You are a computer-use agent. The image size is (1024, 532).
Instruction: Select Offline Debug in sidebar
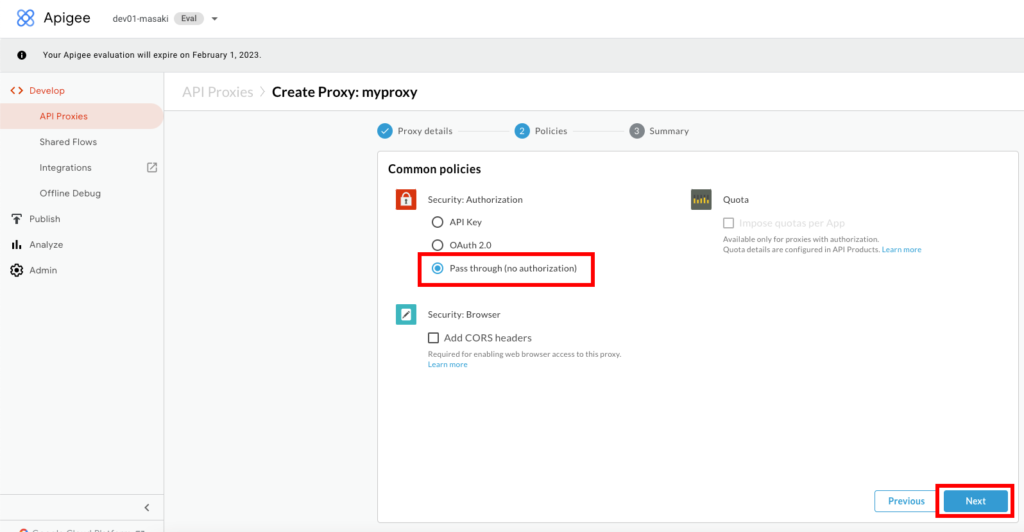point(70,193)
